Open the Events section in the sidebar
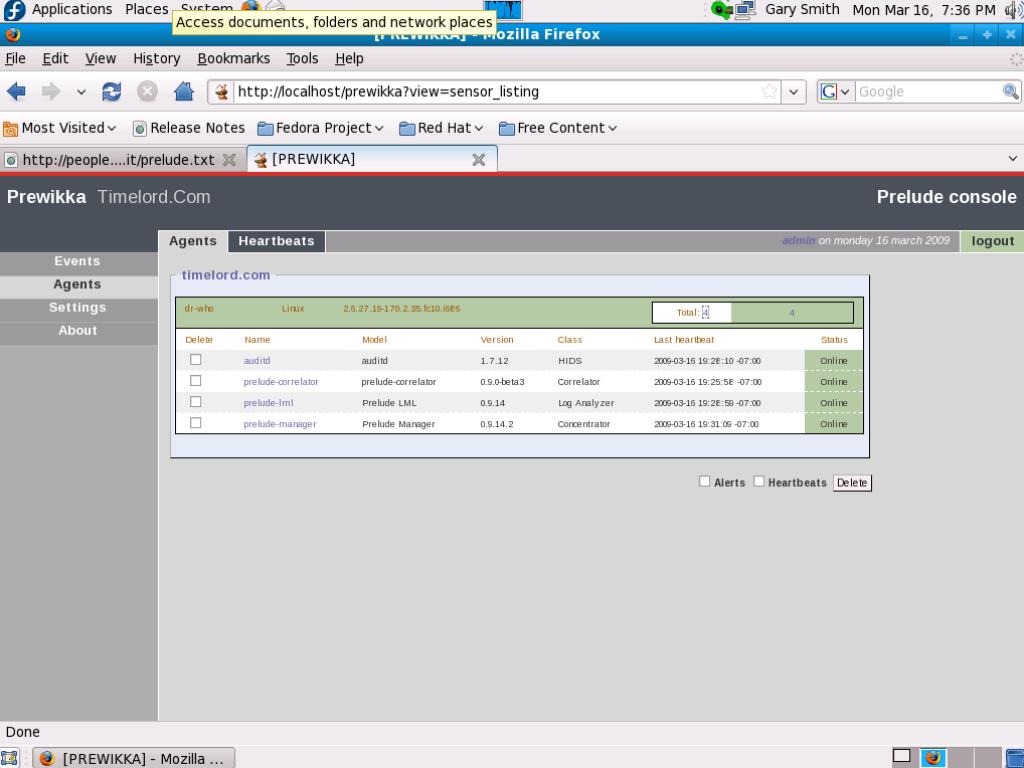This screenshot has width=1024, height=768. click(78, 261)
